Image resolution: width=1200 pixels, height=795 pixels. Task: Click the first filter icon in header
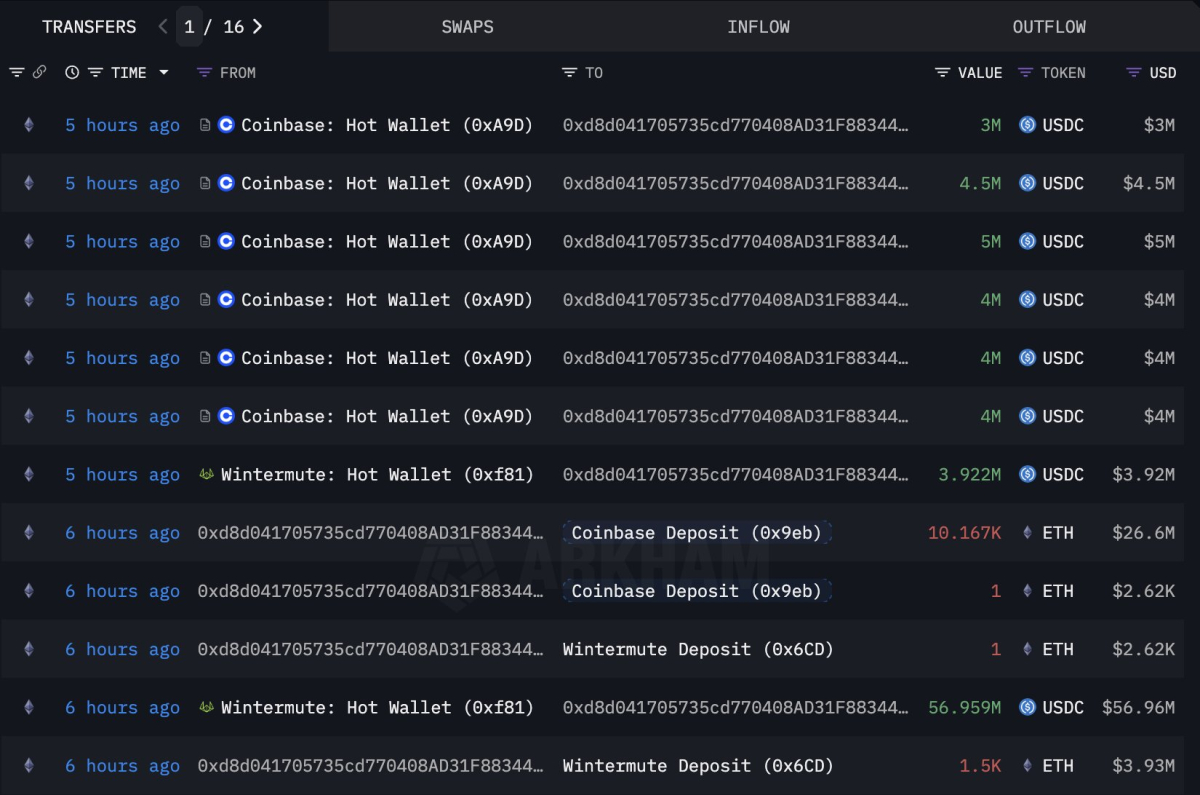pos(16,72)
